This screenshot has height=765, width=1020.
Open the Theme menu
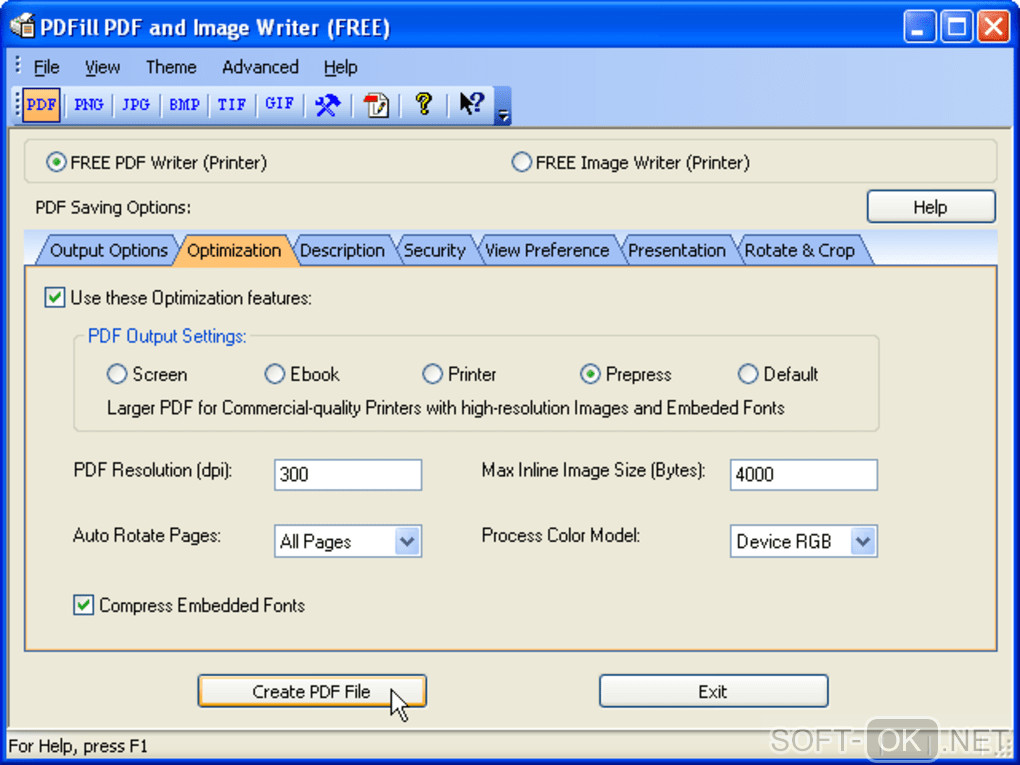point(171,67)
